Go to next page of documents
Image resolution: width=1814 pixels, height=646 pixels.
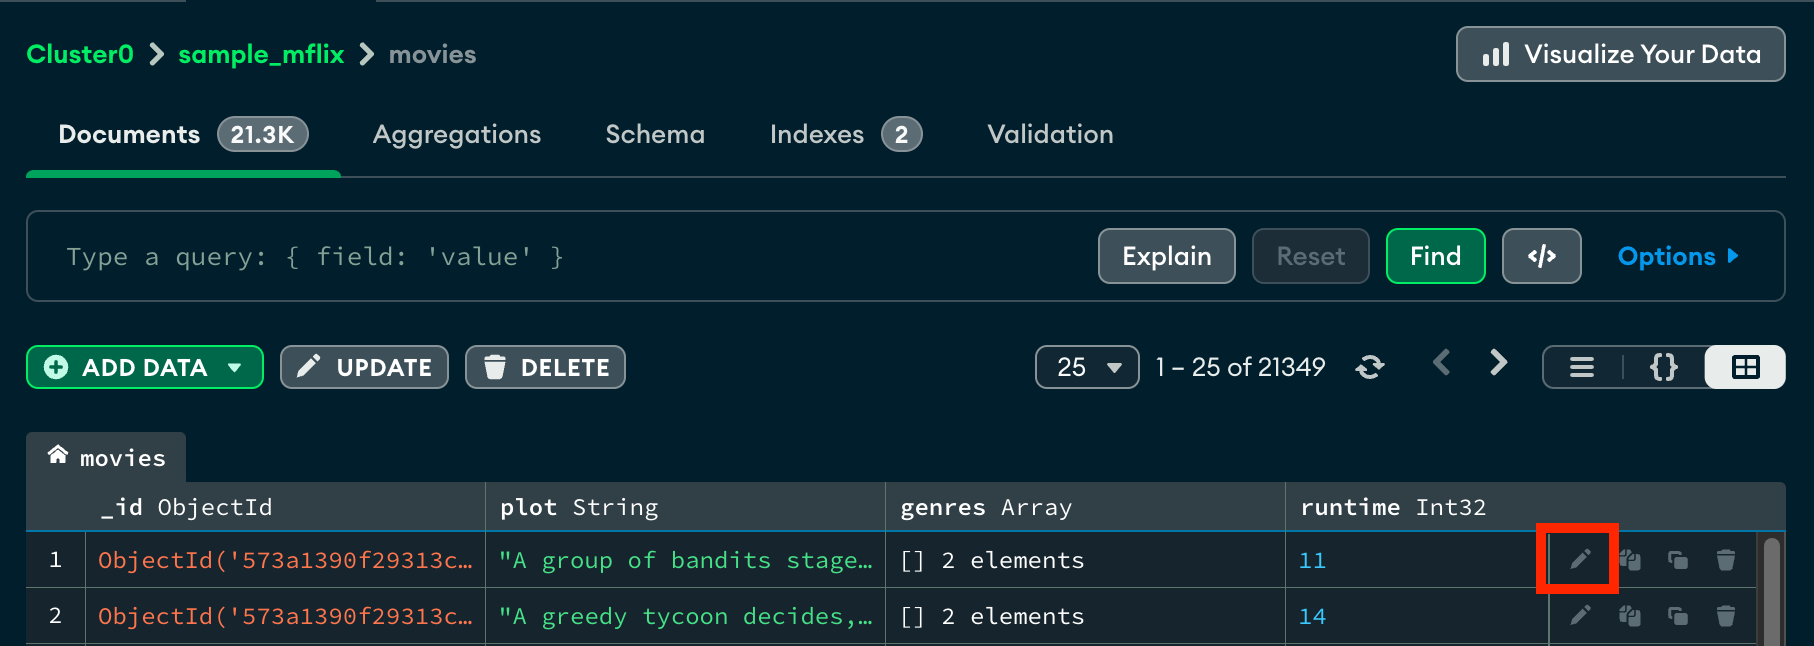pos(1498,363)
